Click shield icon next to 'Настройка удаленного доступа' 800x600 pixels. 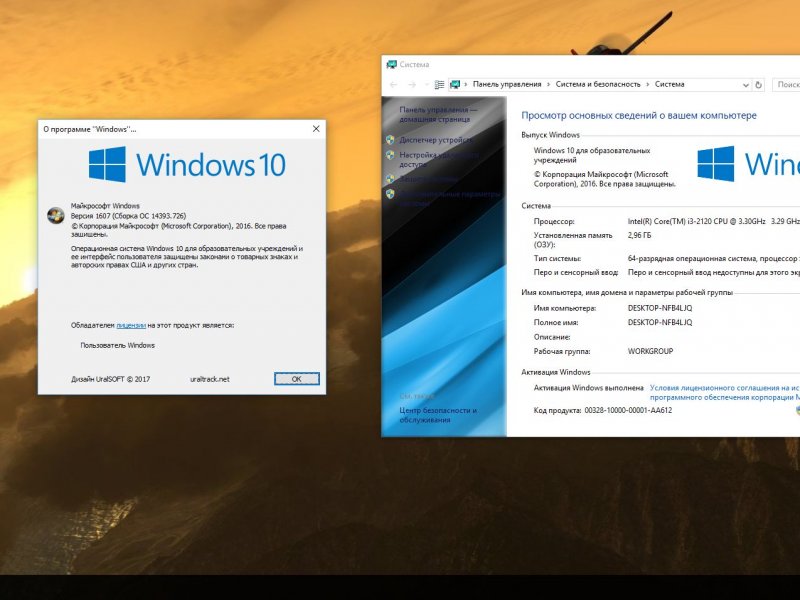click(390, 155)
